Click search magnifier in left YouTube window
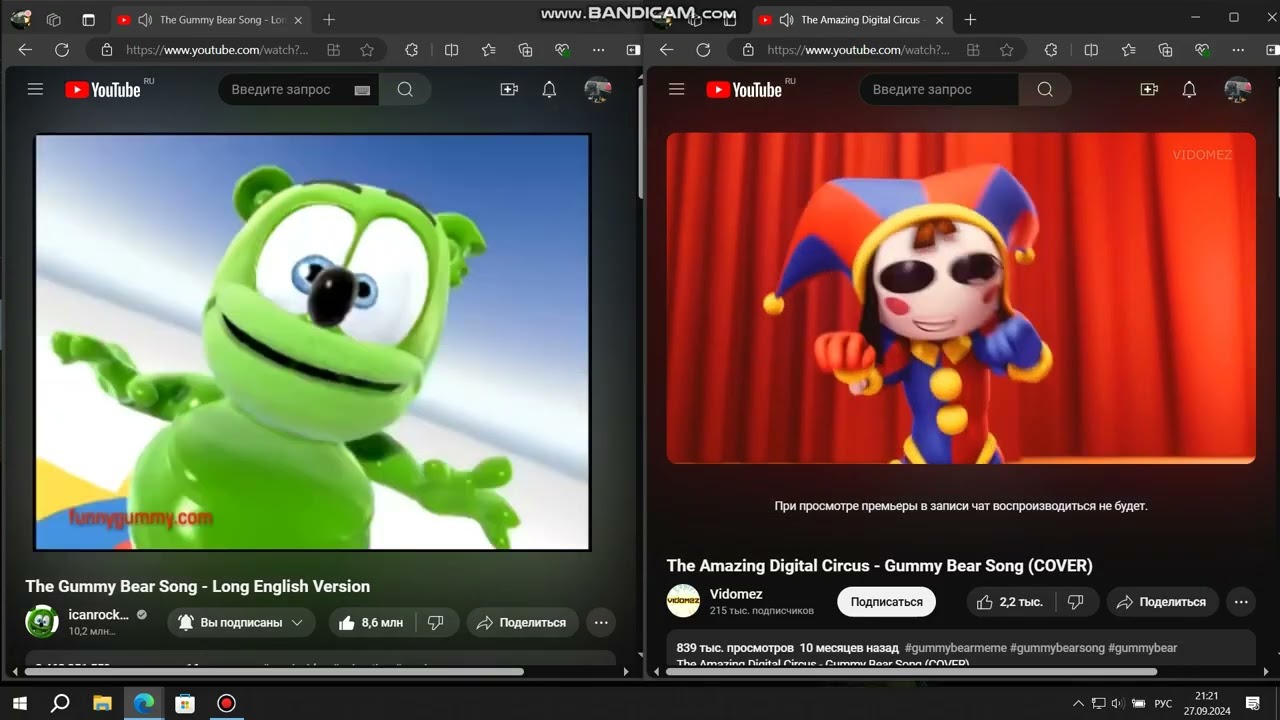This screenshot has height=720, width=1280. tap(405, 89)
